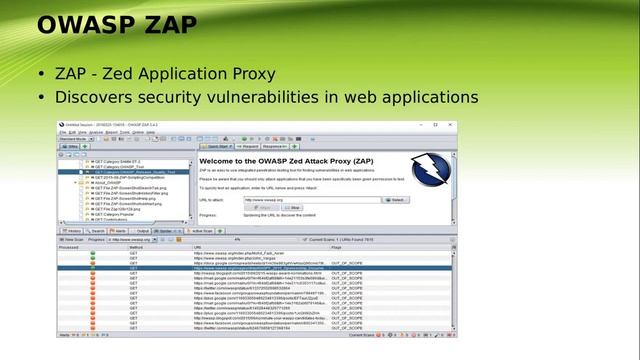Open the Analyse menu
This screenshot has width=640, height=360.
(x=96, y=133)
